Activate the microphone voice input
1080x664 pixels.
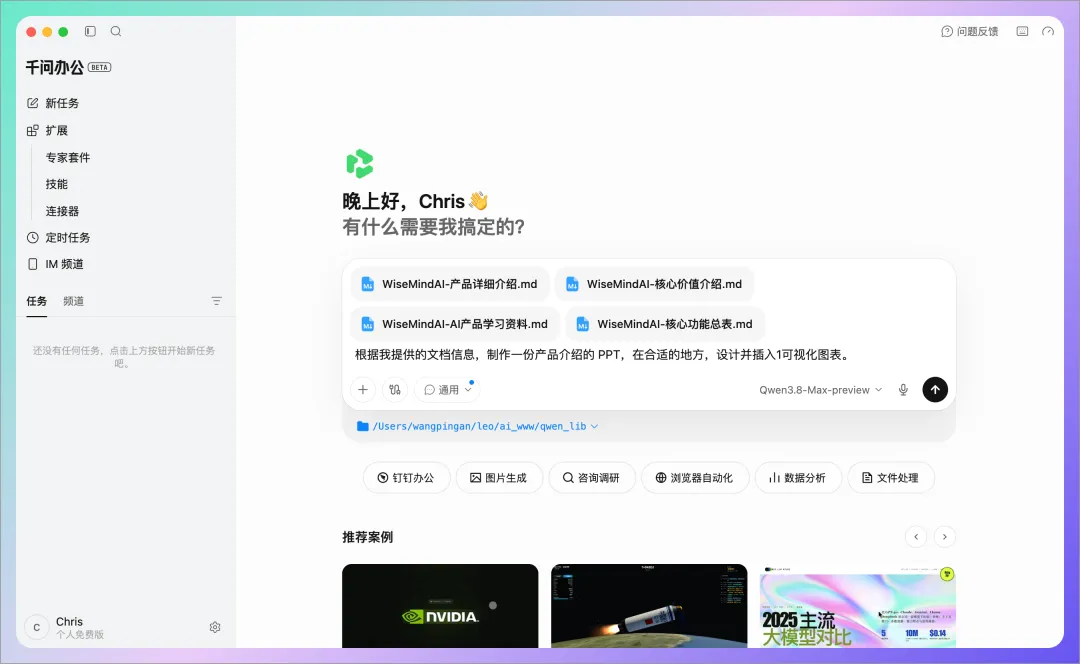(x=903, y=390)
